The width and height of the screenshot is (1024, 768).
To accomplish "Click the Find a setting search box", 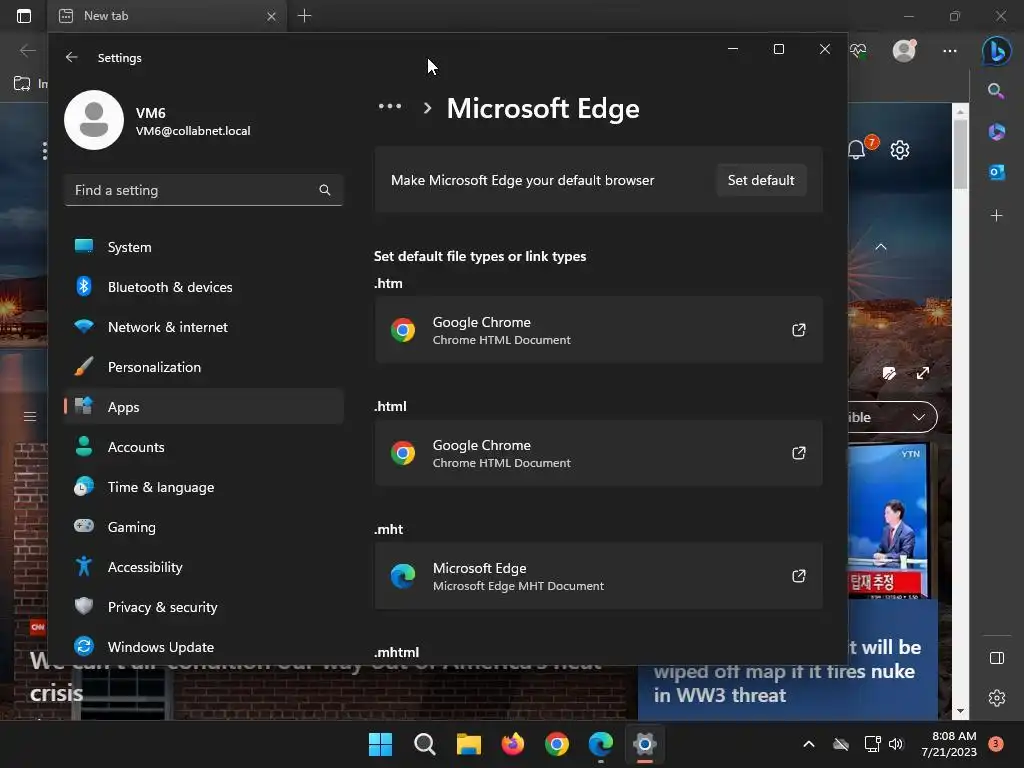I will coord(203,190).
